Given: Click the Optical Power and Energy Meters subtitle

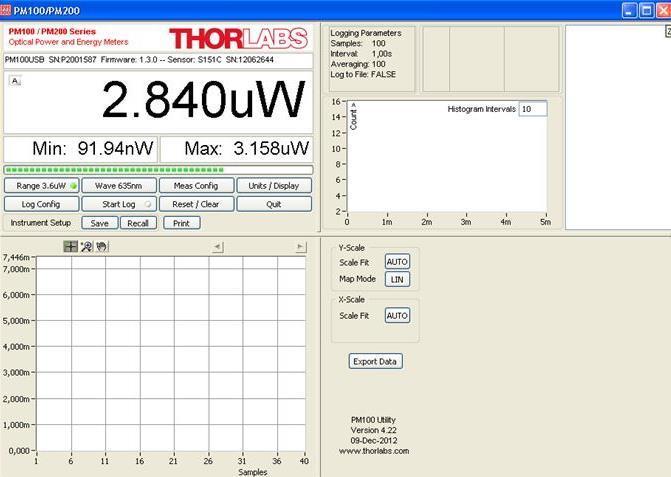Looking at the screenshot, I should pos(68,42).
